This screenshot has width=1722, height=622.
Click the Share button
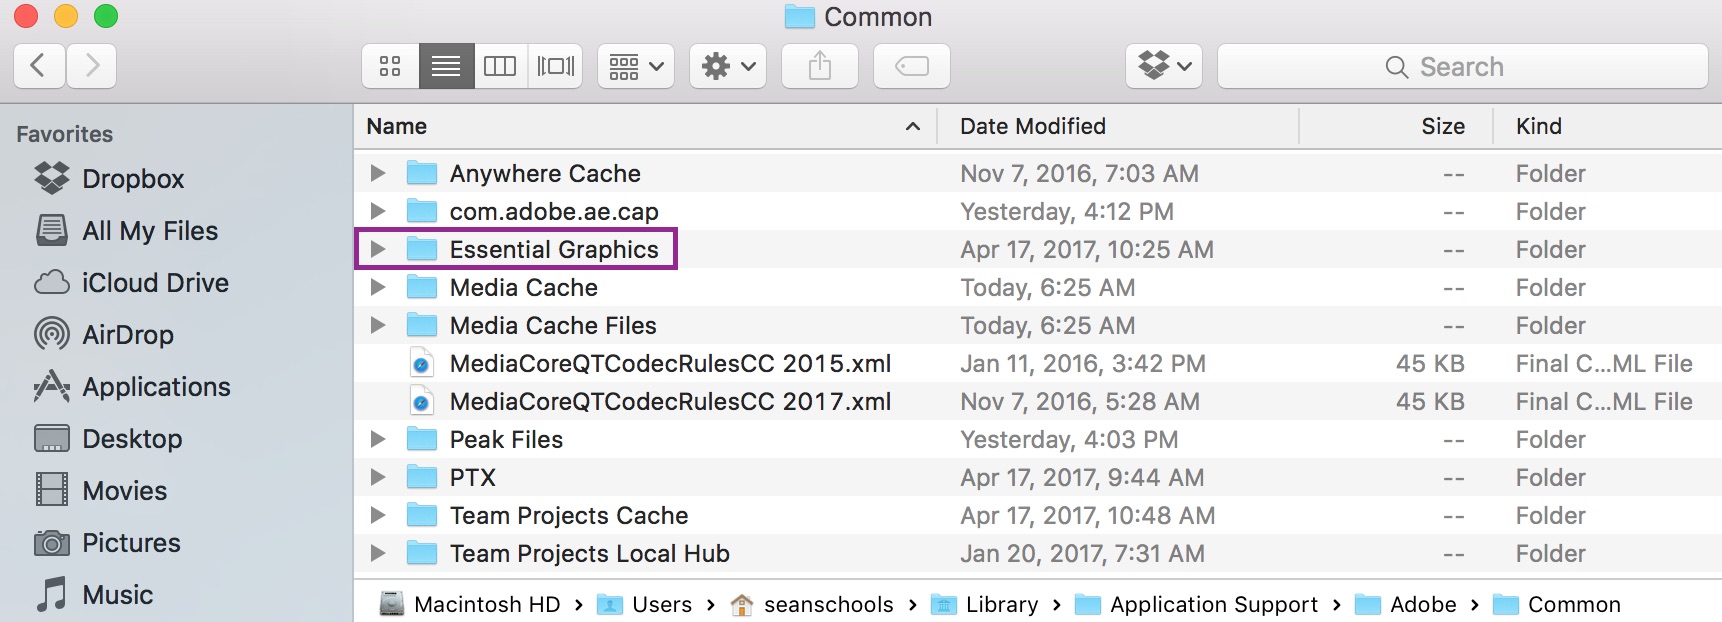820,66
